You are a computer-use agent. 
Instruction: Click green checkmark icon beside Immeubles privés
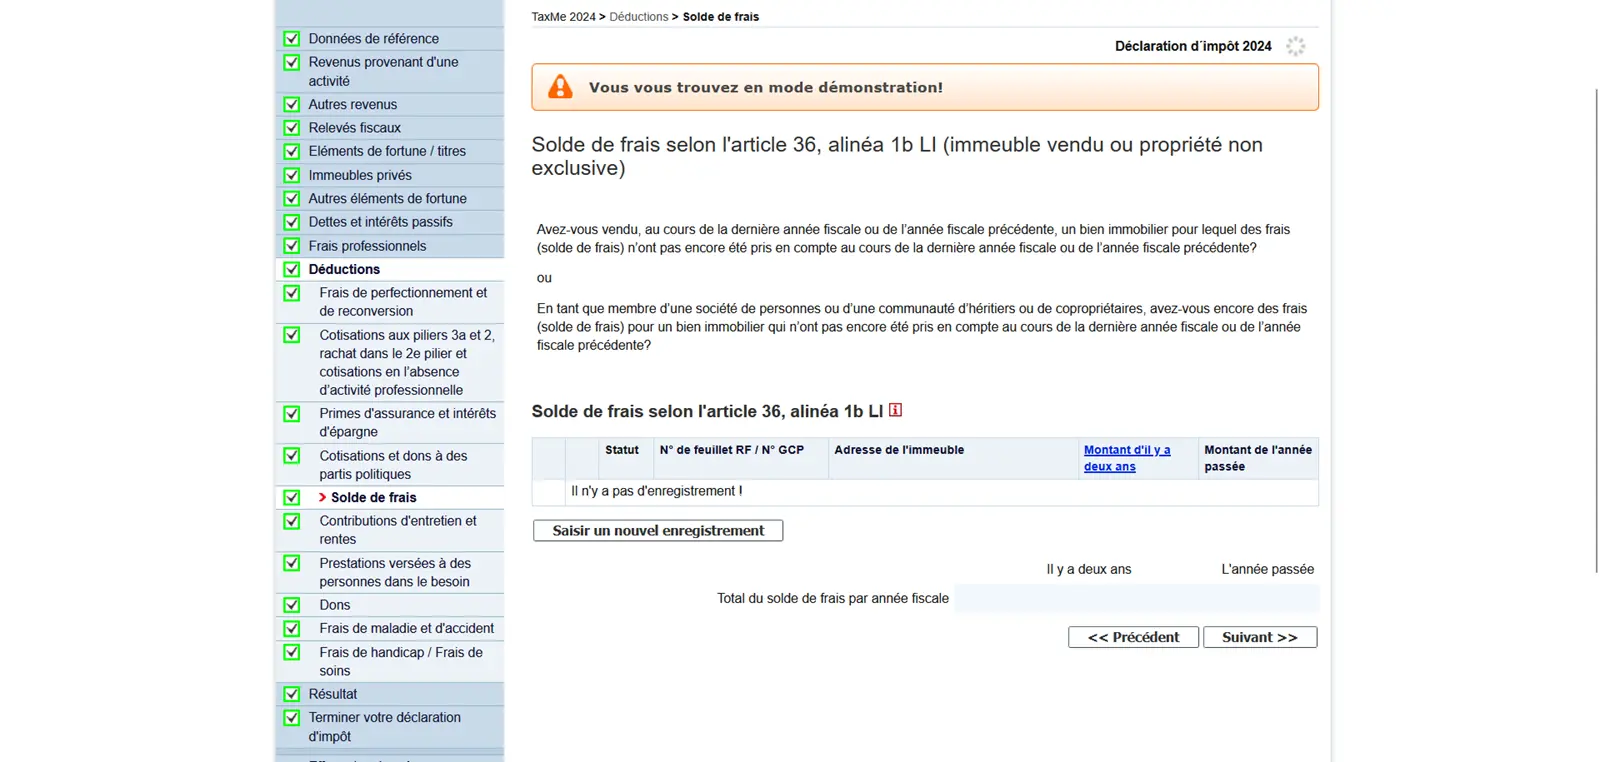pyautogui.click(x=292, y=175)
